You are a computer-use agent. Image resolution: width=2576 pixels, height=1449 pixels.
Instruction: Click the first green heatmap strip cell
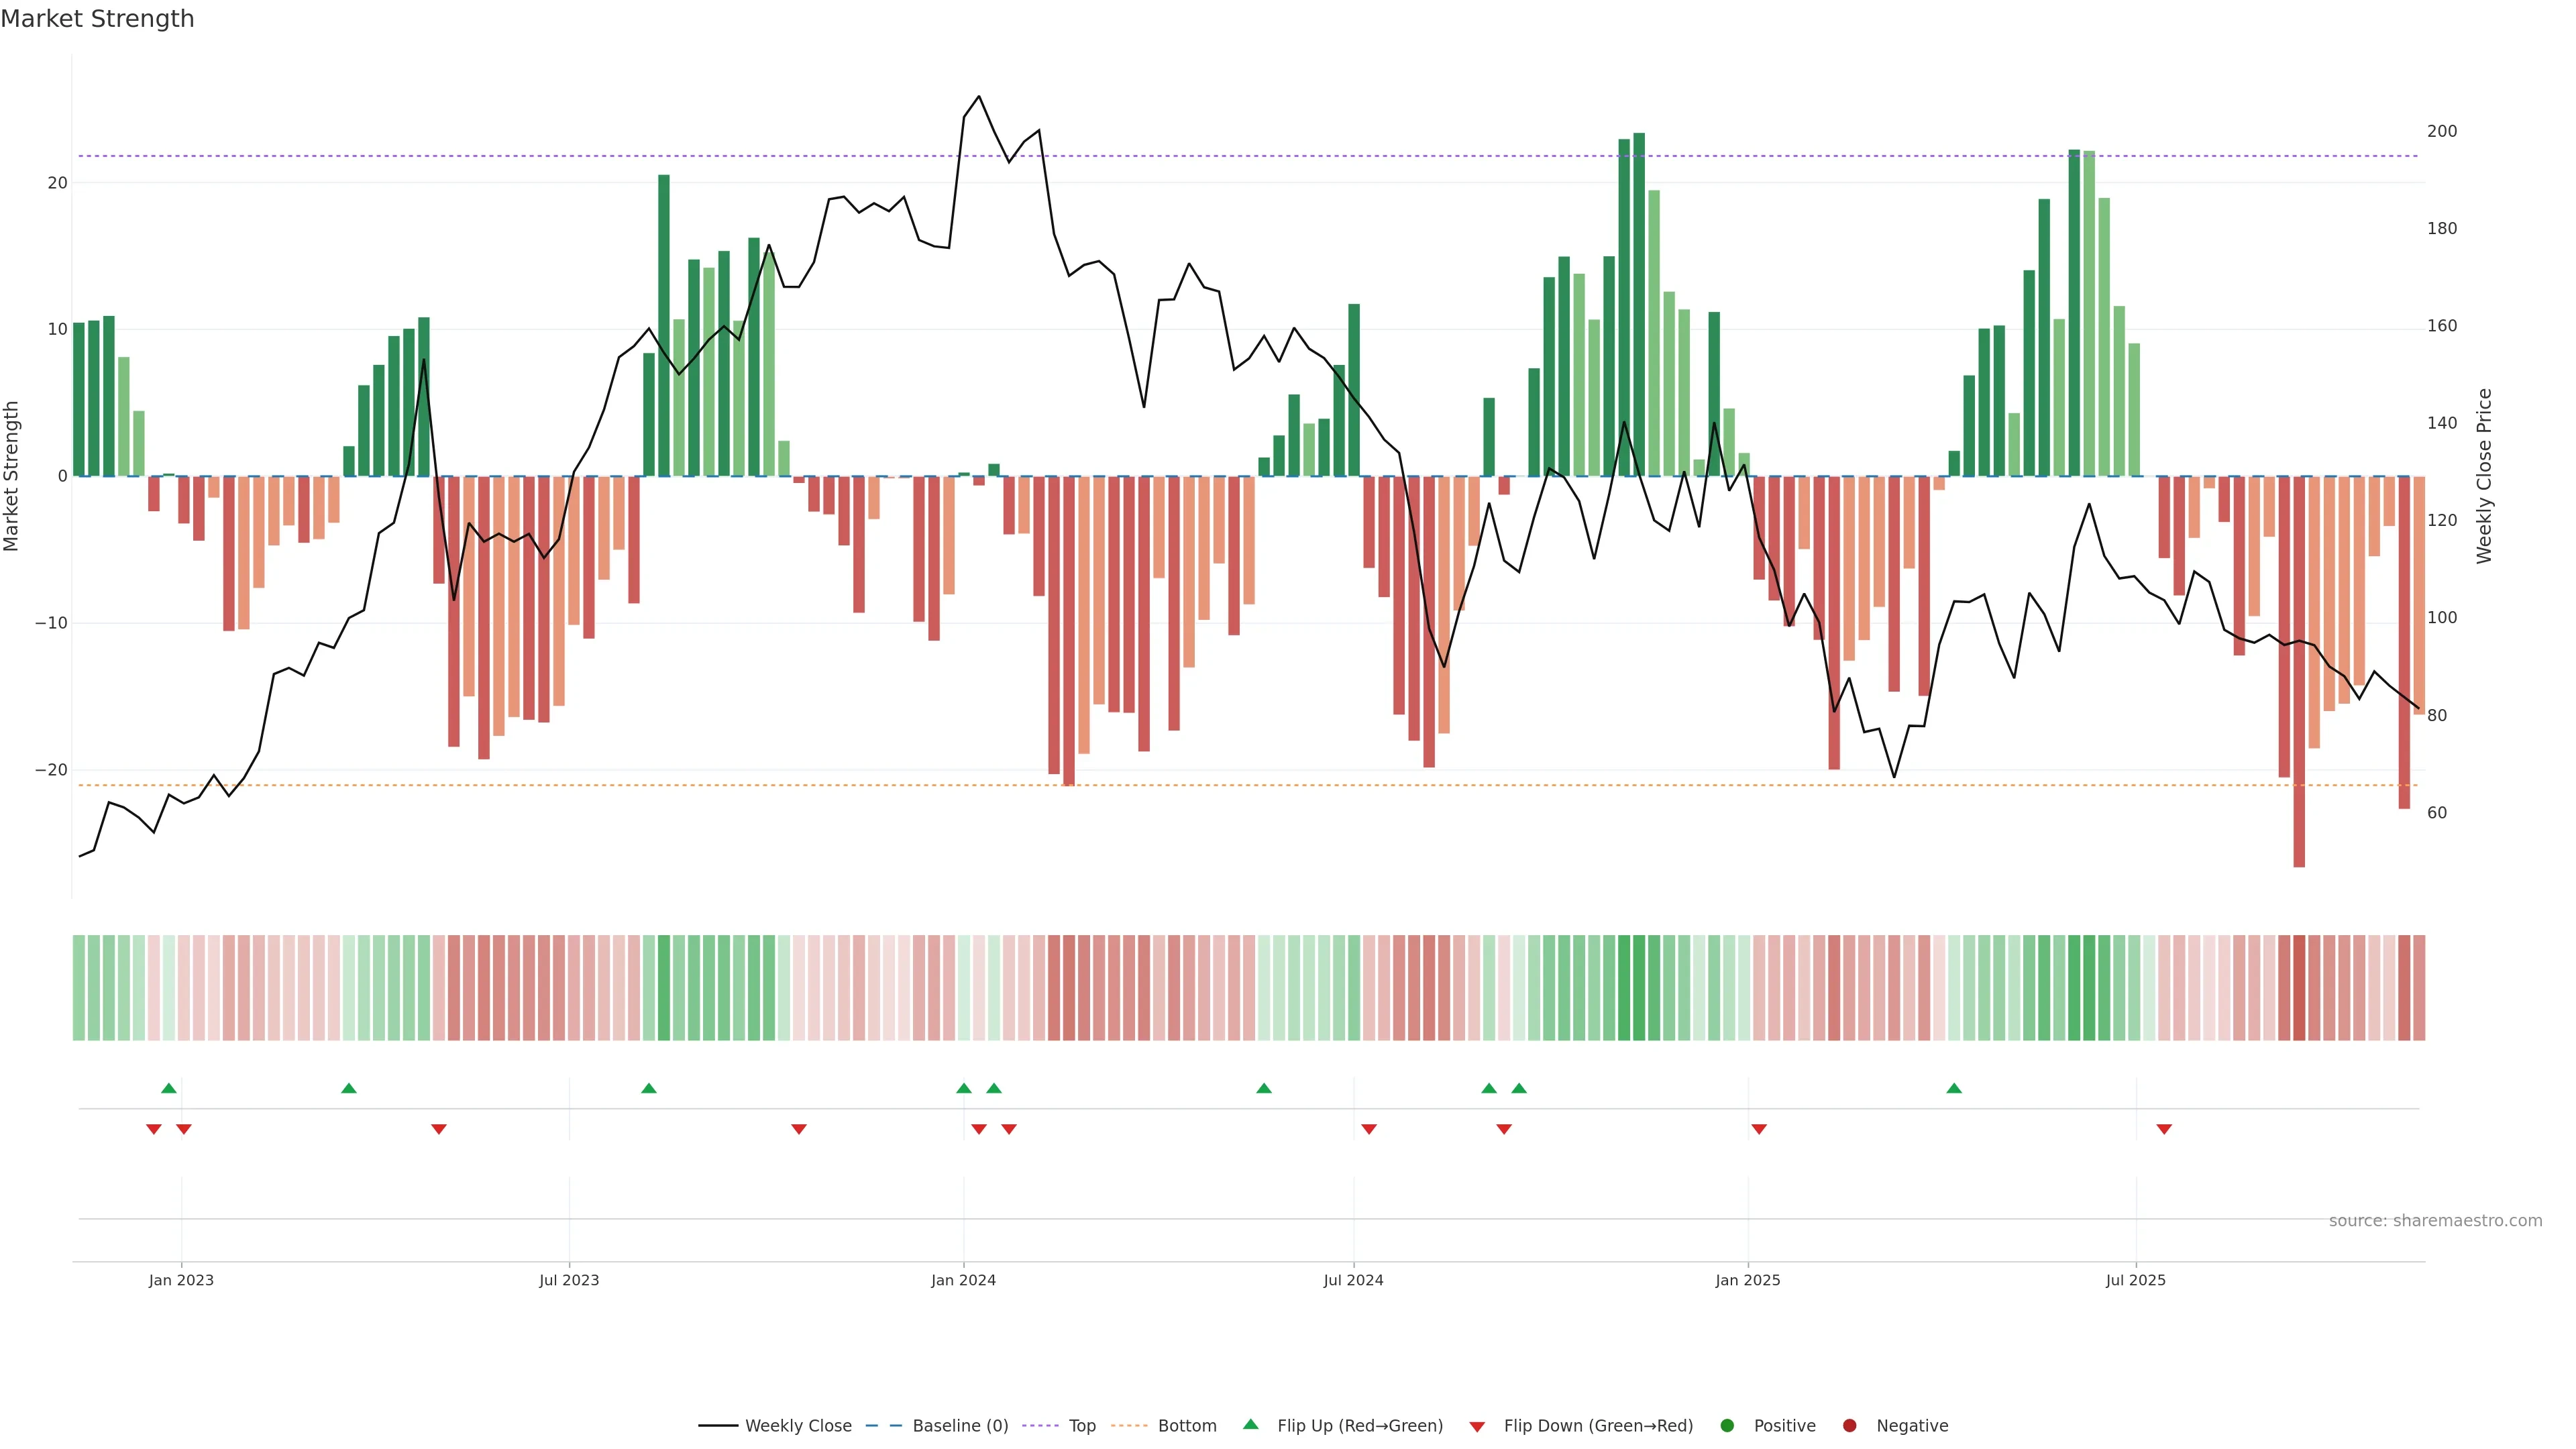click(x=79, y=987)
